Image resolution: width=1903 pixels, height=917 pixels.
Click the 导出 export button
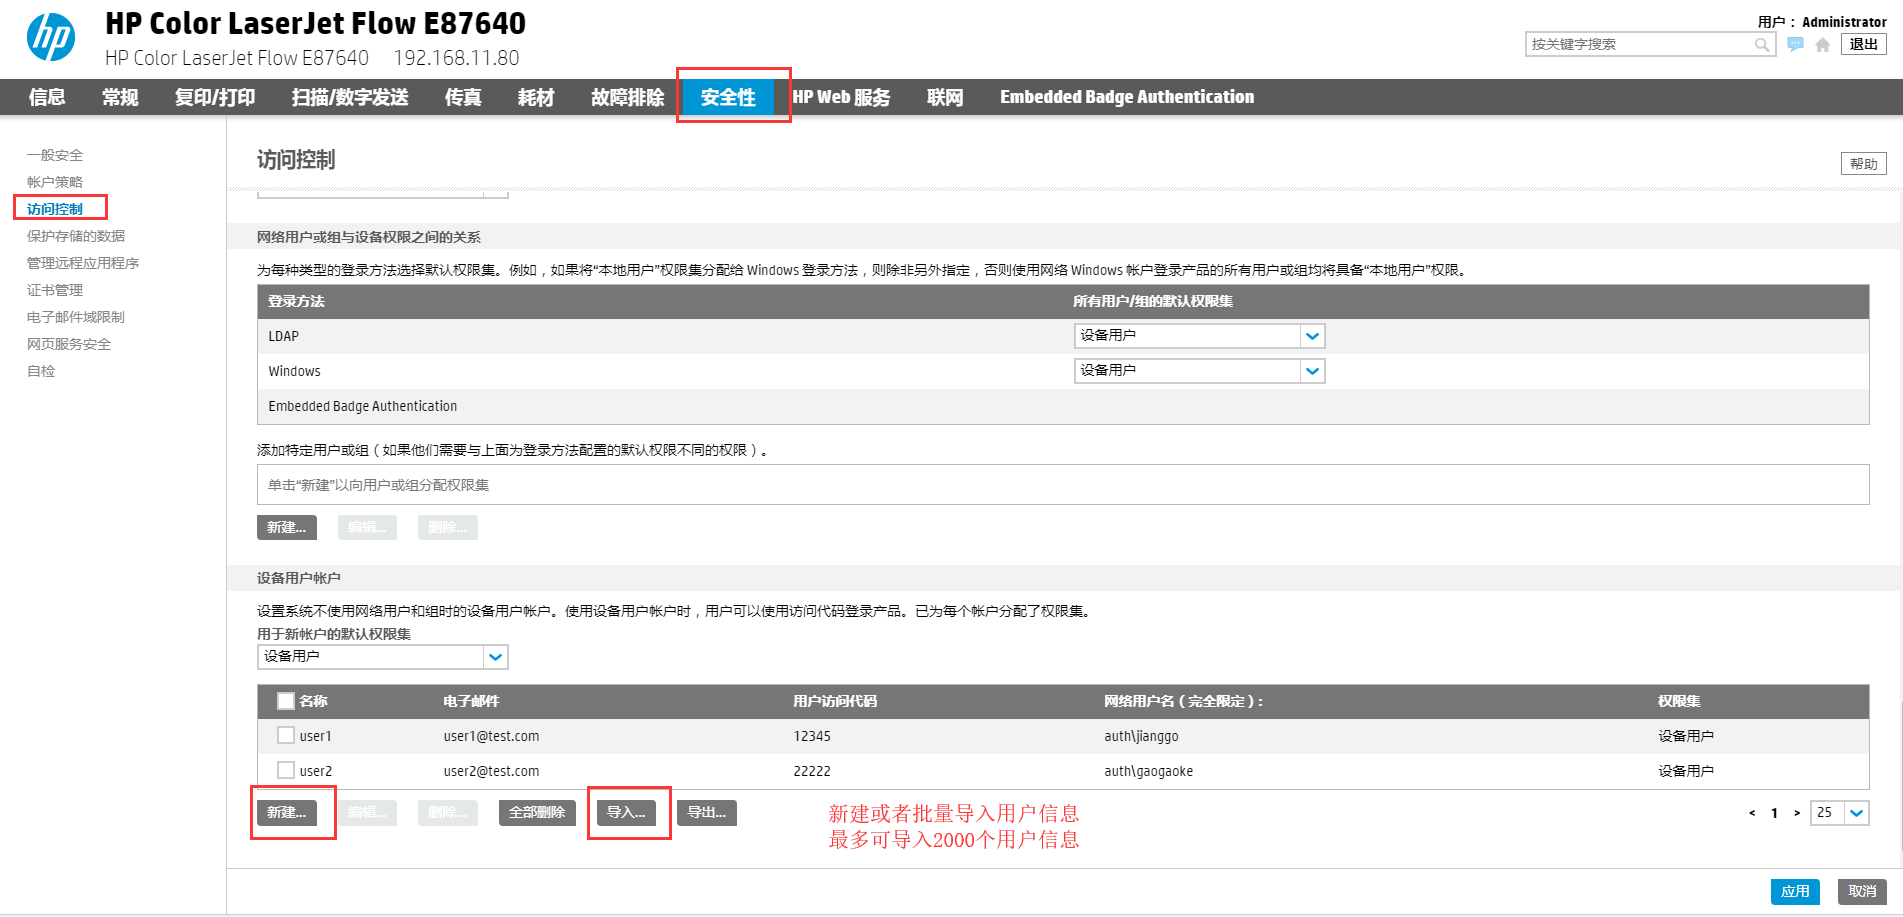click(707, 813)
